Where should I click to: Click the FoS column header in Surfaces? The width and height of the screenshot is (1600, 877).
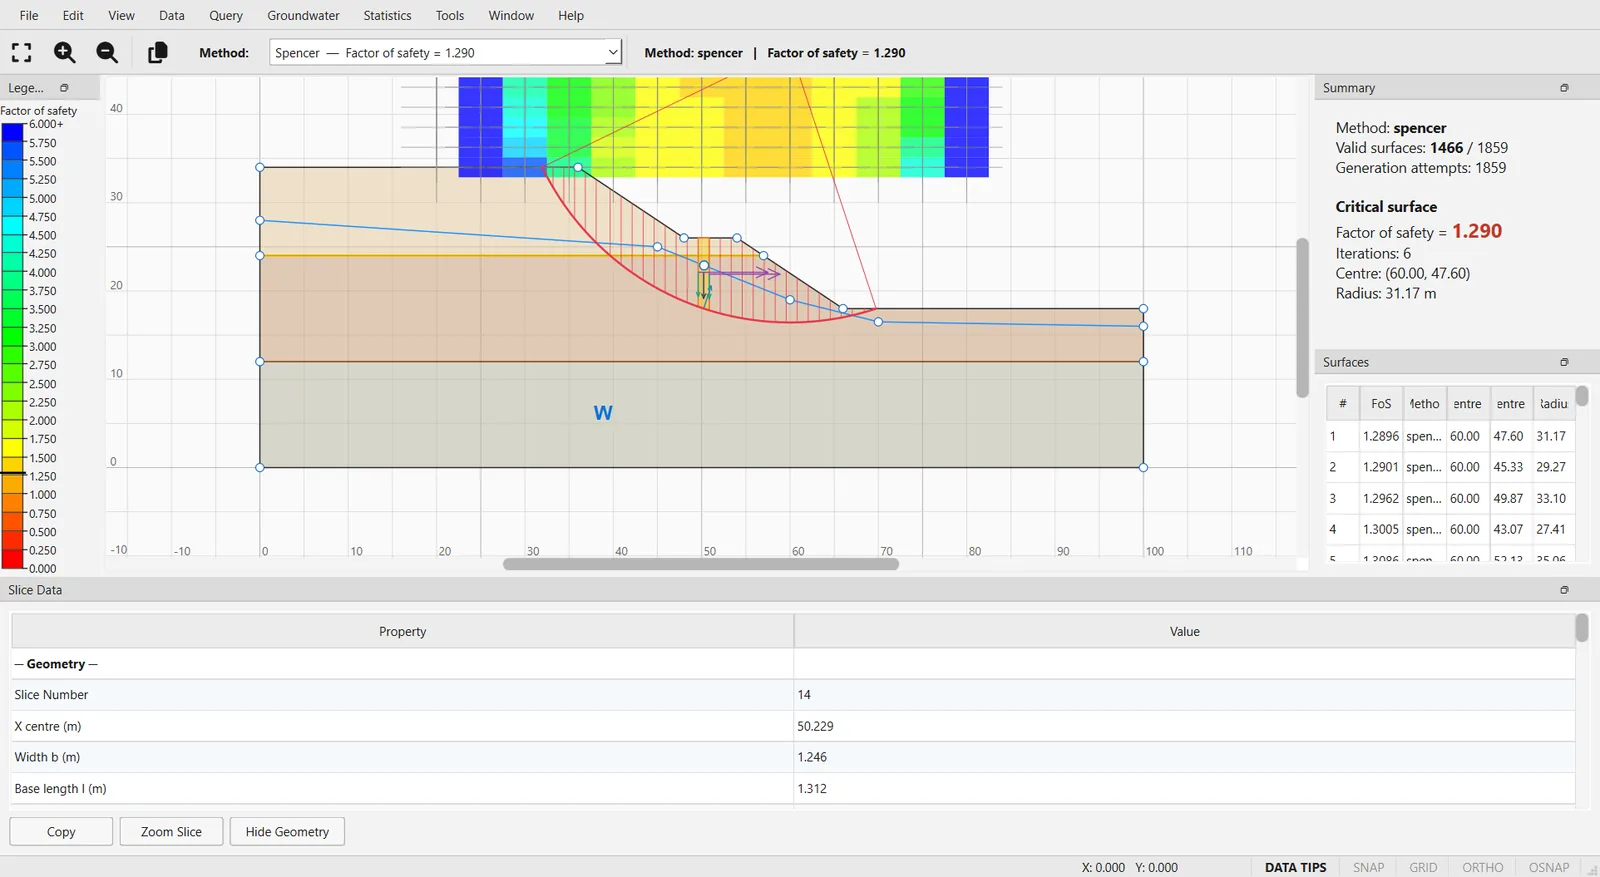(x=1381, y=404)
